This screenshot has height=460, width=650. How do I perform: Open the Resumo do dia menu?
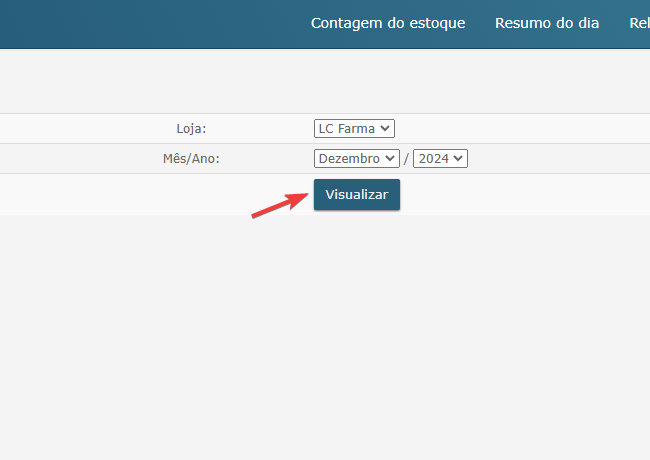coord(547,24)
